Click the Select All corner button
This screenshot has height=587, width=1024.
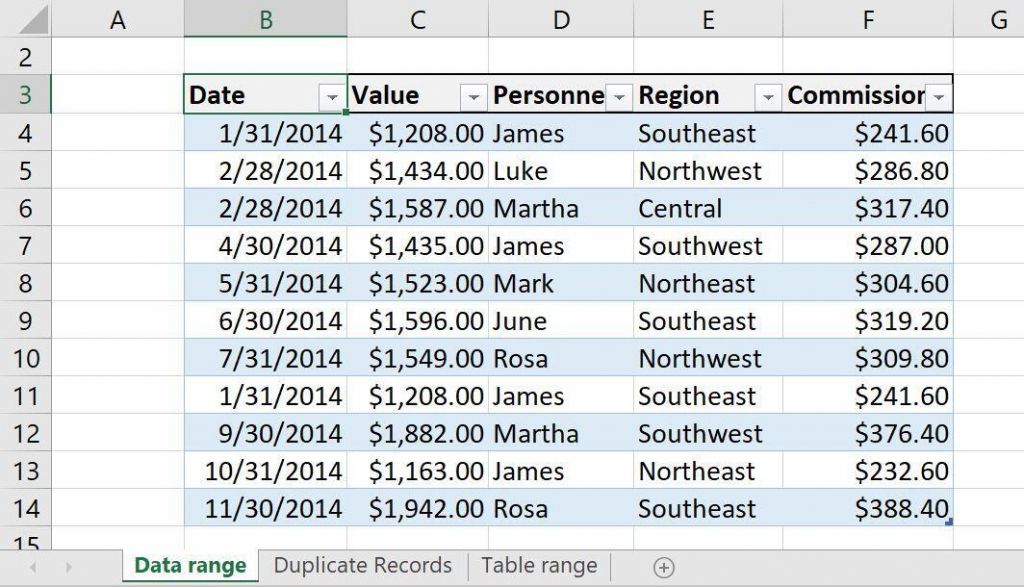click(x=27, y=18)
